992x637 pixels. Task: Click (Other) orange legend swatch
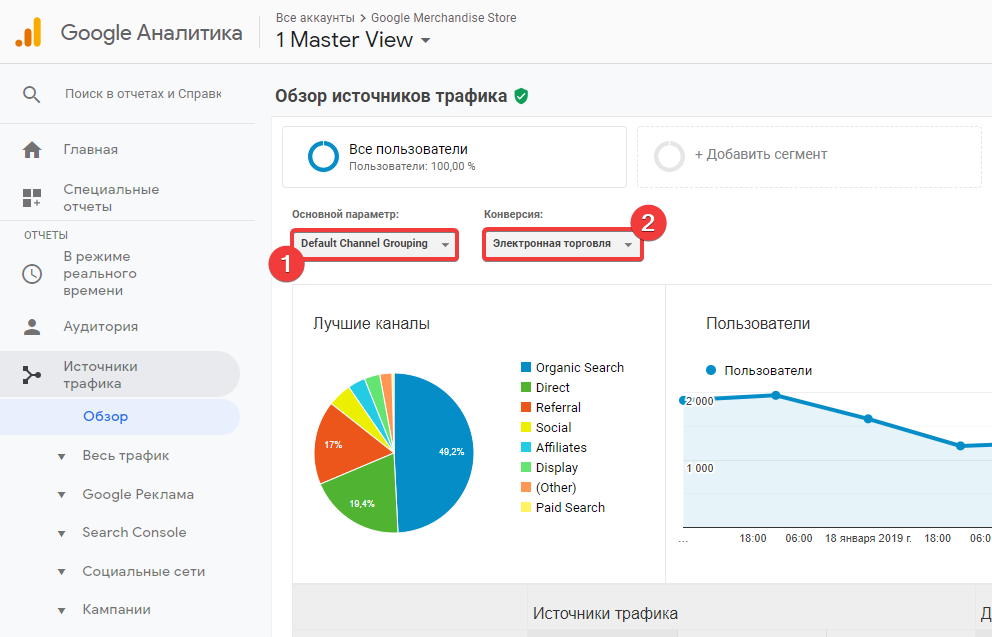526,488
